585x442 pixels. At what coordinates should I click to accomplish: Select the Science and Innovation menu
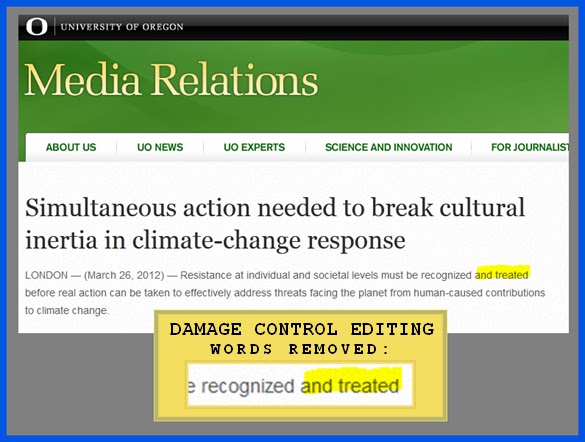[x=388, y=147]
